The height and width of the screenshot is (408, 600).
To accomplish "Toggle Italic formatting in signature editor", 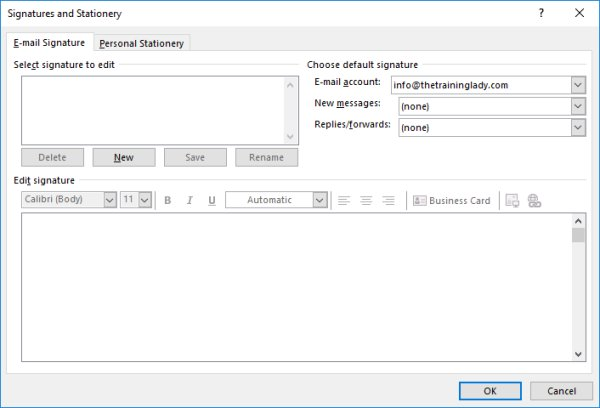I will tap(189, 200).
